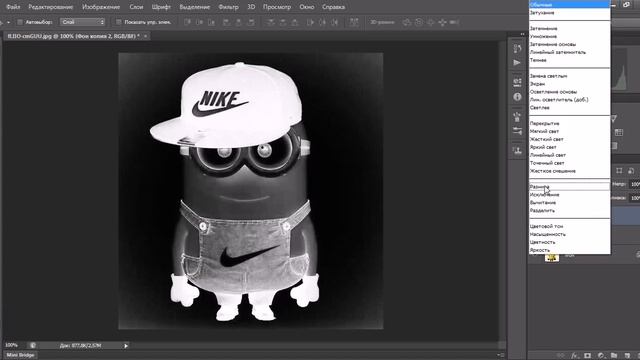Click the Add layer style fx icon
The width and height of the screenshot is (640, 360).
(x=575, y=356)
